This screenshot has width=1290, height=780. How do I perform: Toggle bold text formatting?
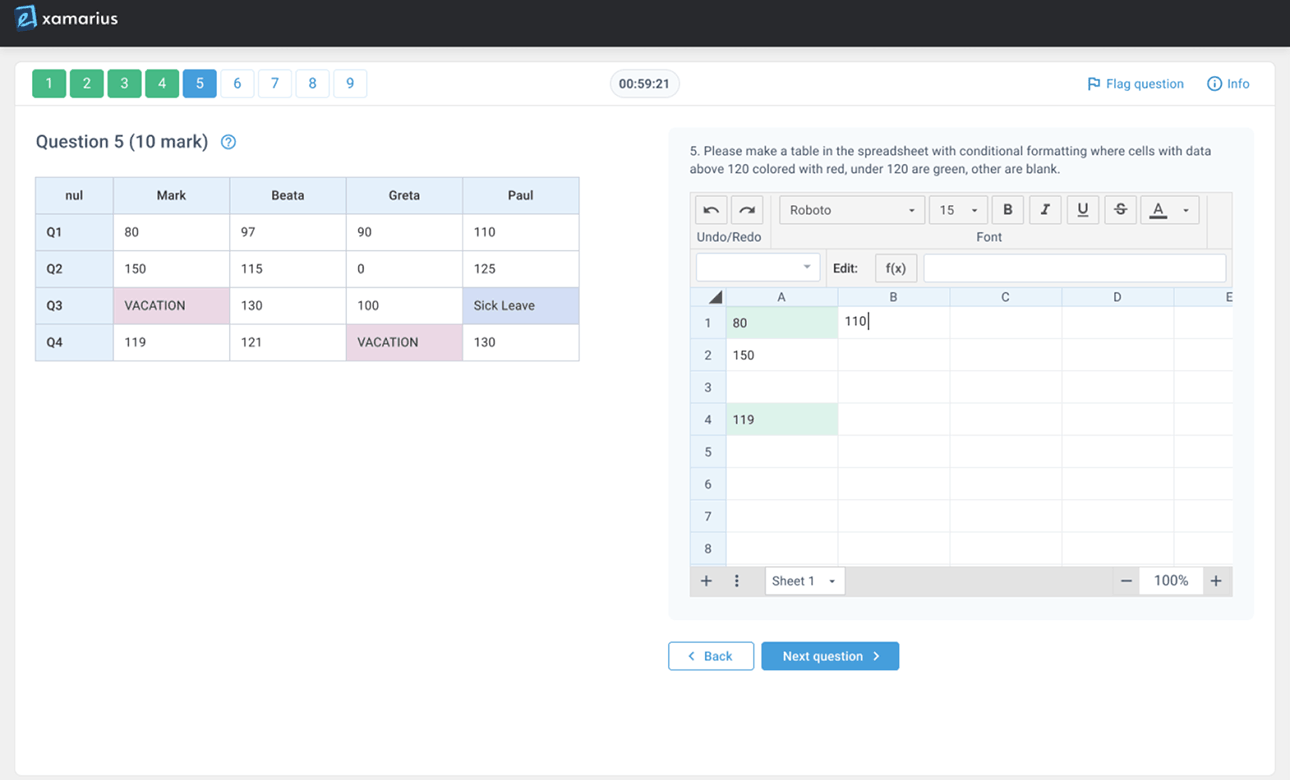tap(1008, 210)
